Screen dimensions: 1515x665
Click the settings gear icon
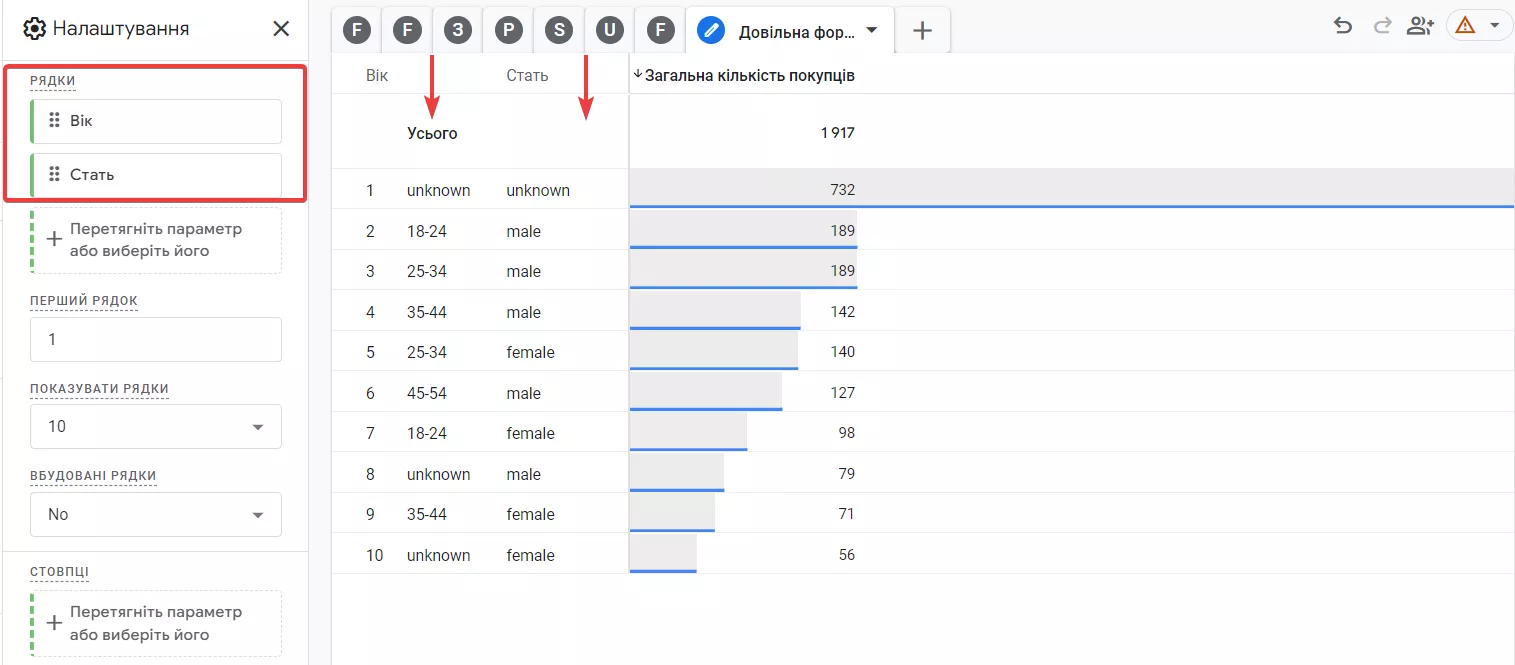tap(35, 29)
